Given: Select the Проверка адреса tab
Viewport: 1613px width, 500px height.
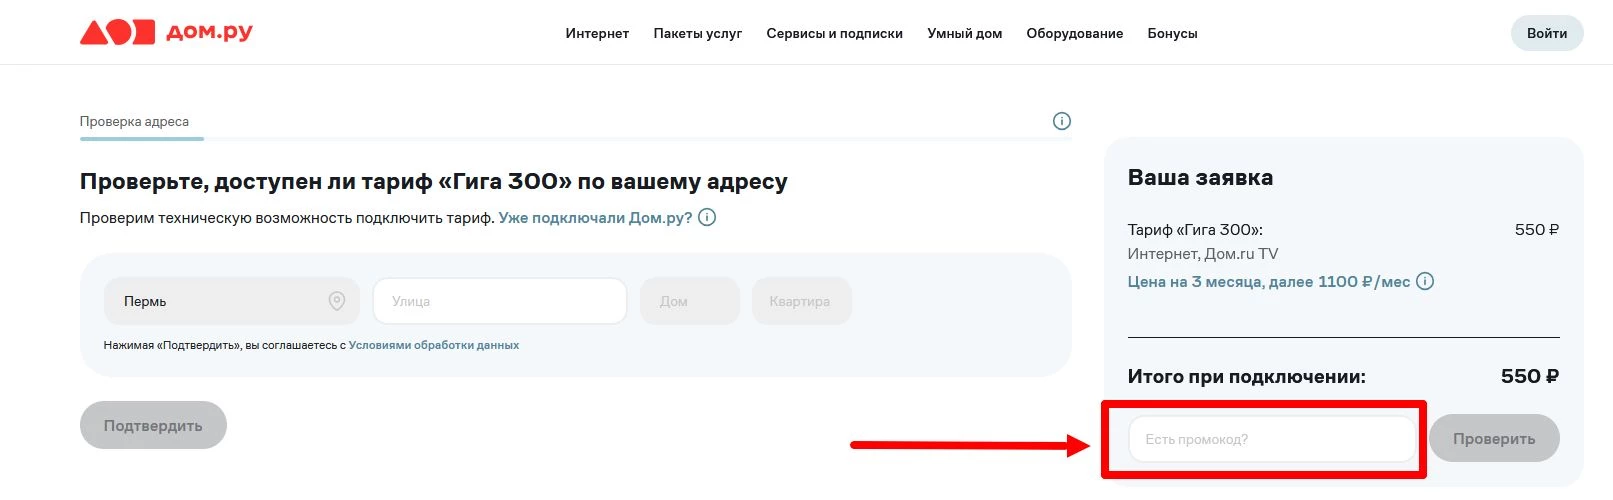Looking at the screenshot, I should pos(134,121).
